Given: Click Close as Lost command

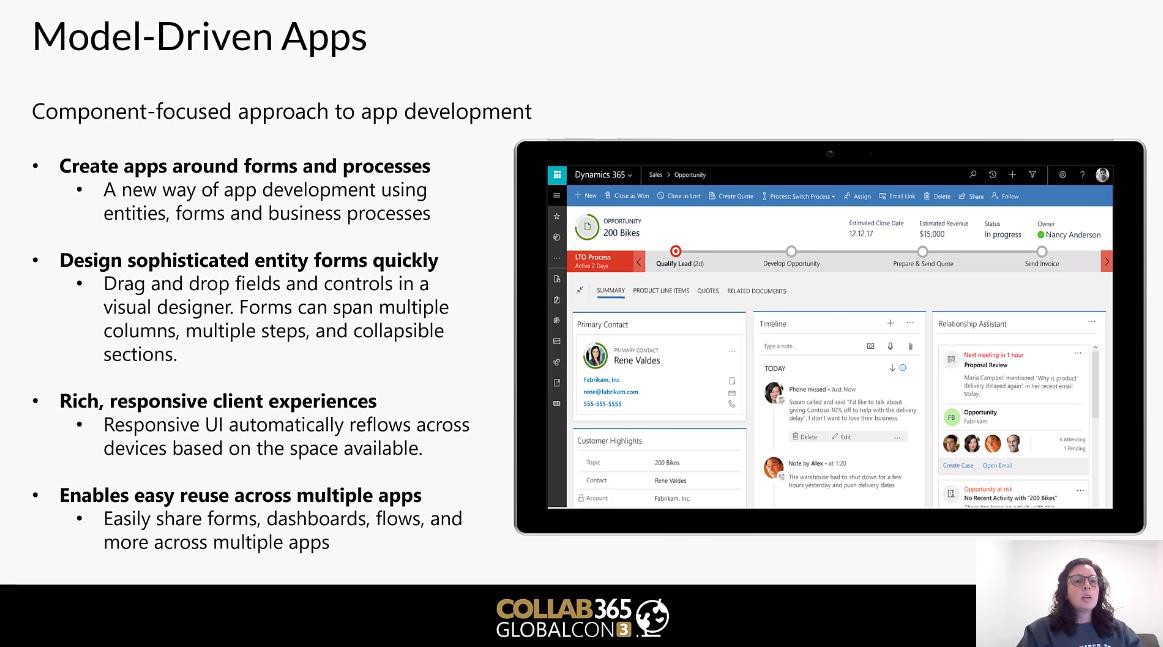Looking at the screenshot, I should [x=679, y=196].
